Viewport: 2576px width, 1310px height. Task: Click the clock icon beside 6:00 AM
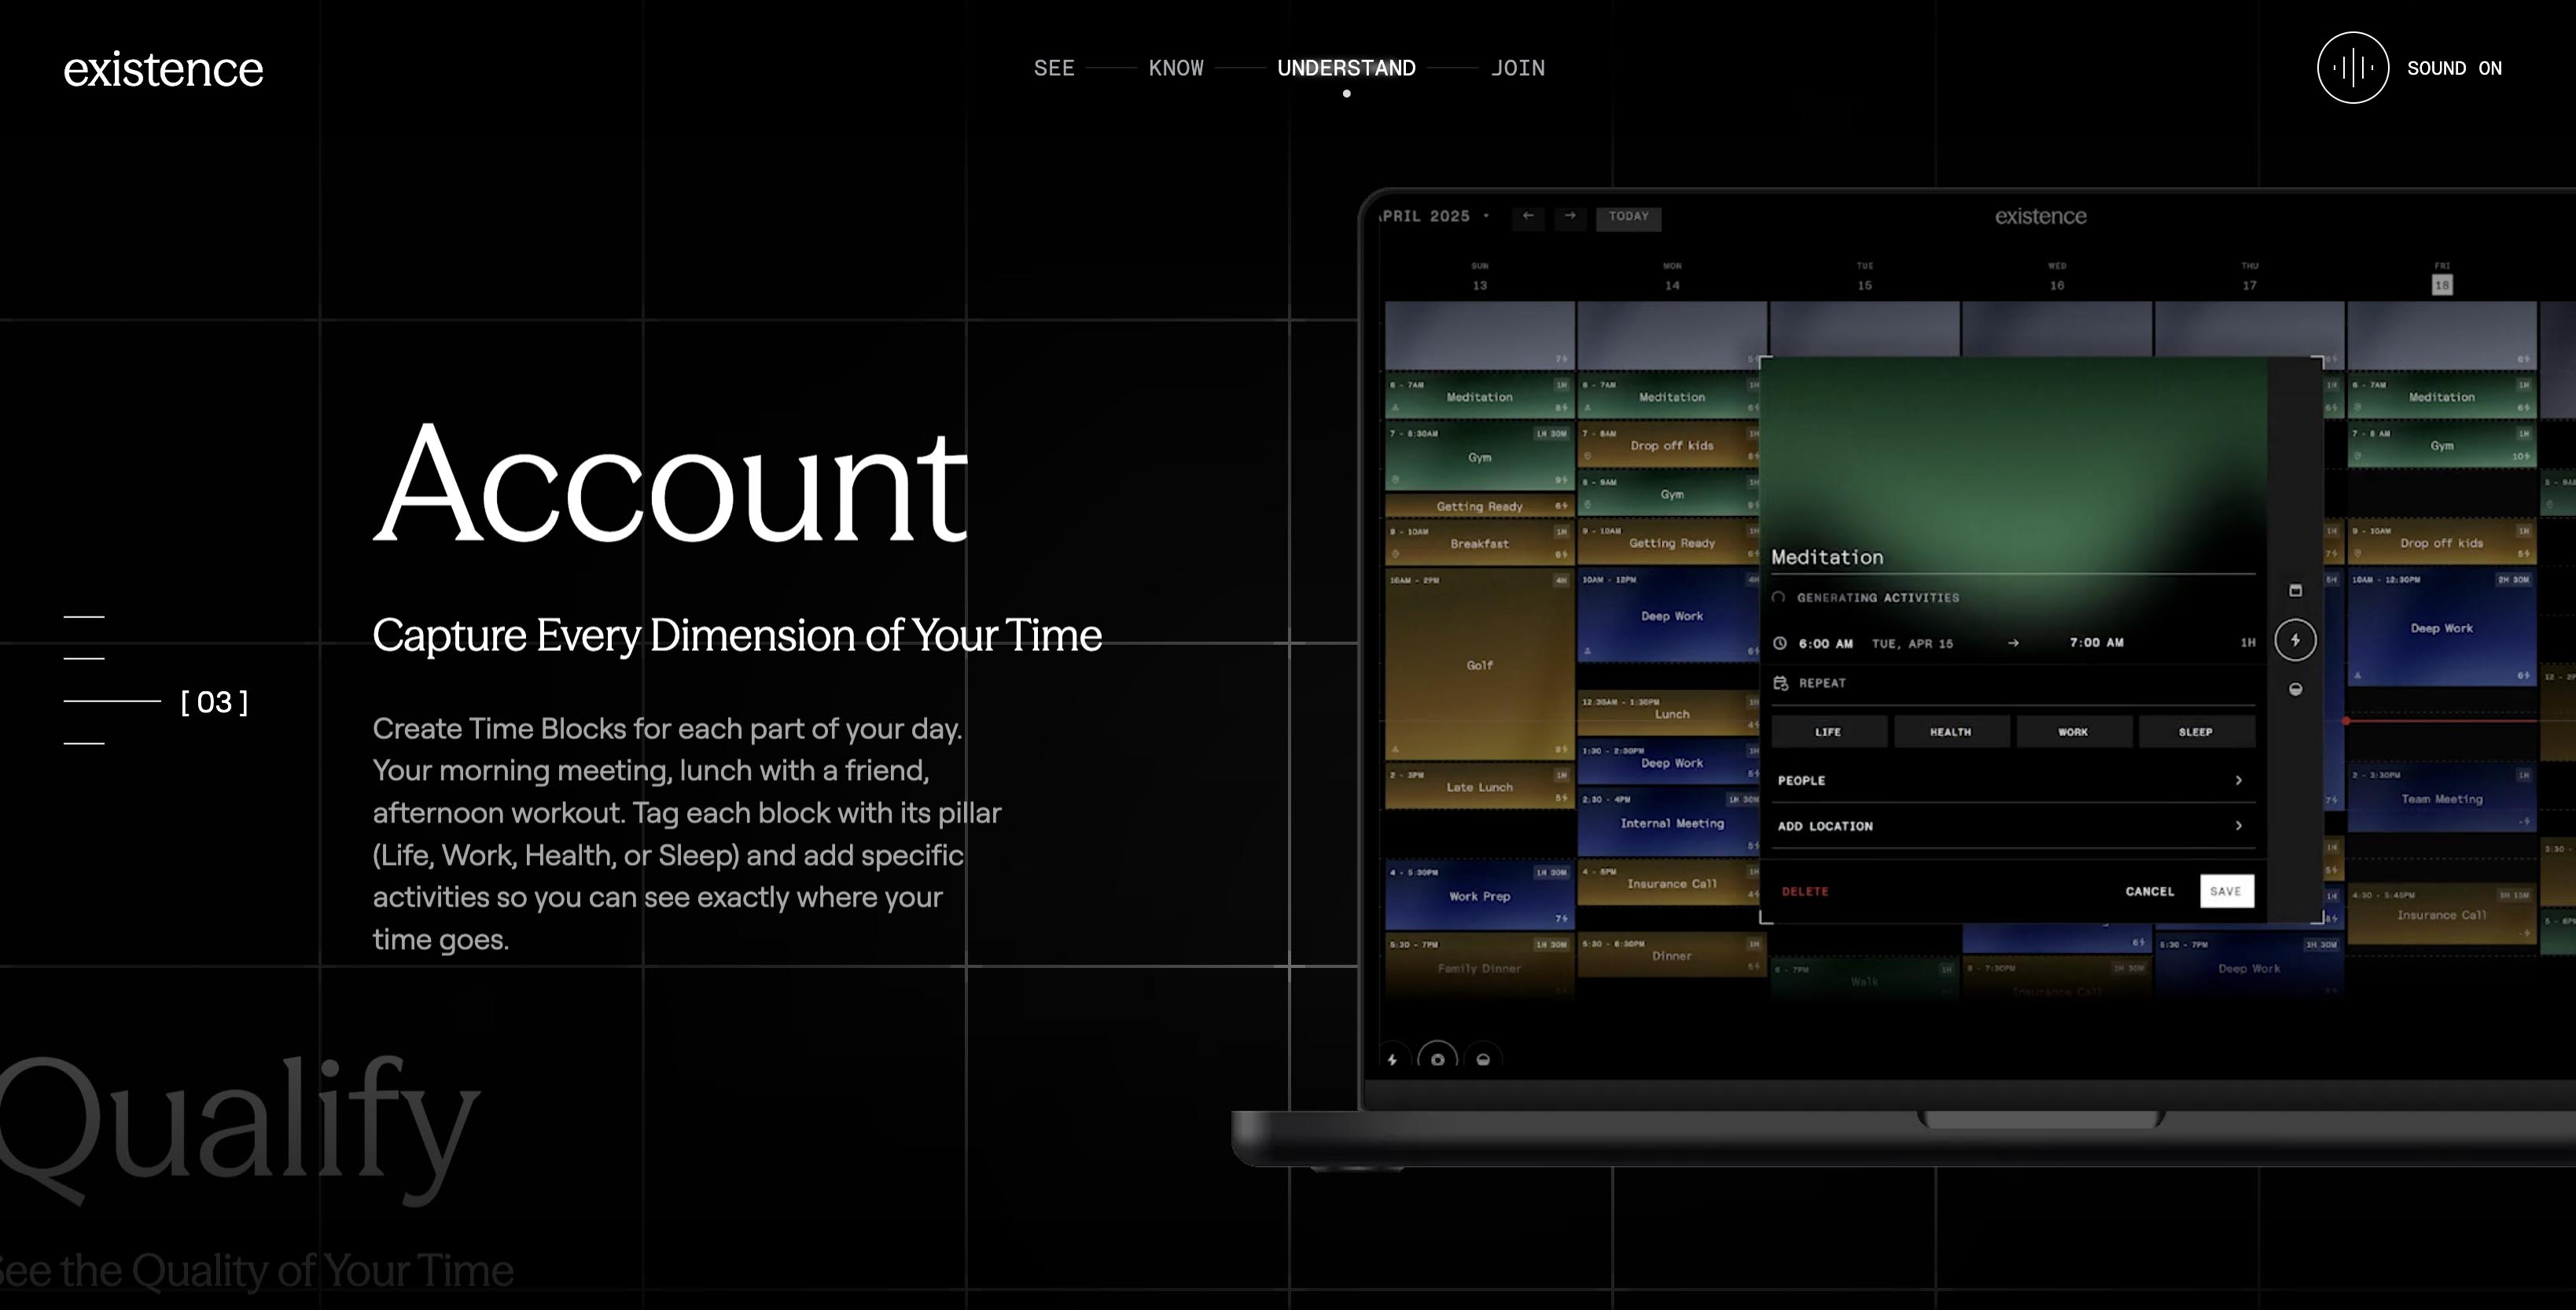pos(1780,643)
